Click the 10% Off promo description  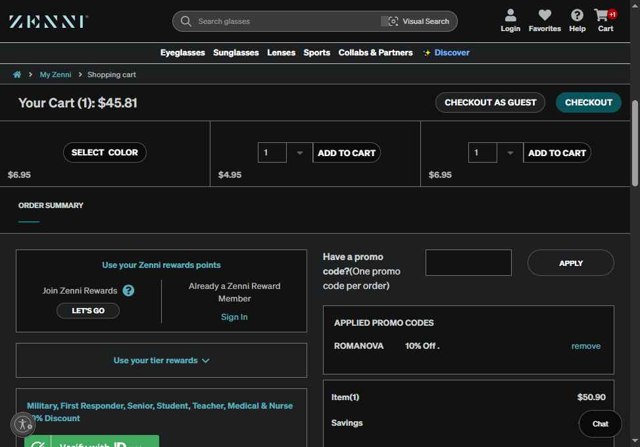click(x=422, y=346)
